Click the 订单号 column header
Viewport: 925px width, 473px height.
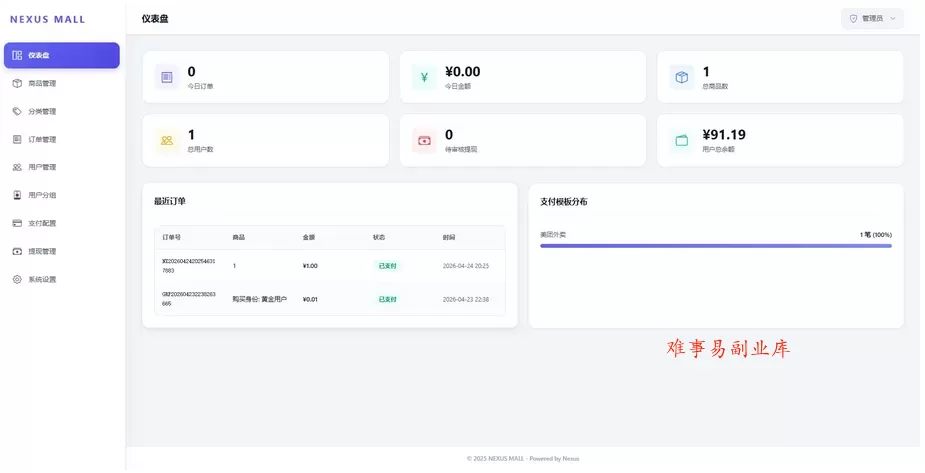click(172, 237)
